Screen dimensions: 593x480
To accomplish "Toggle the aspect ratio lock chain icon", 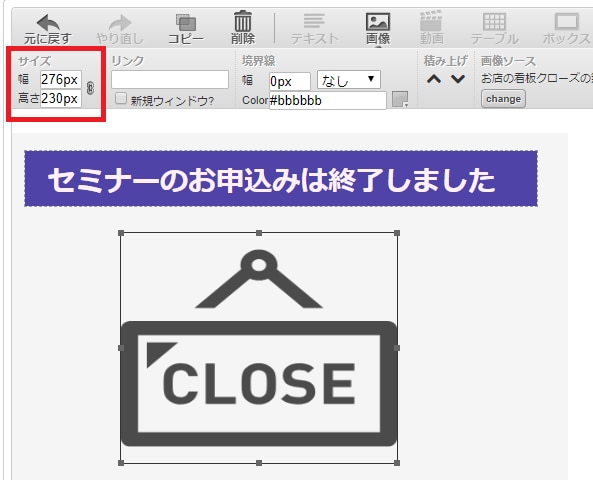I will 90,88.
